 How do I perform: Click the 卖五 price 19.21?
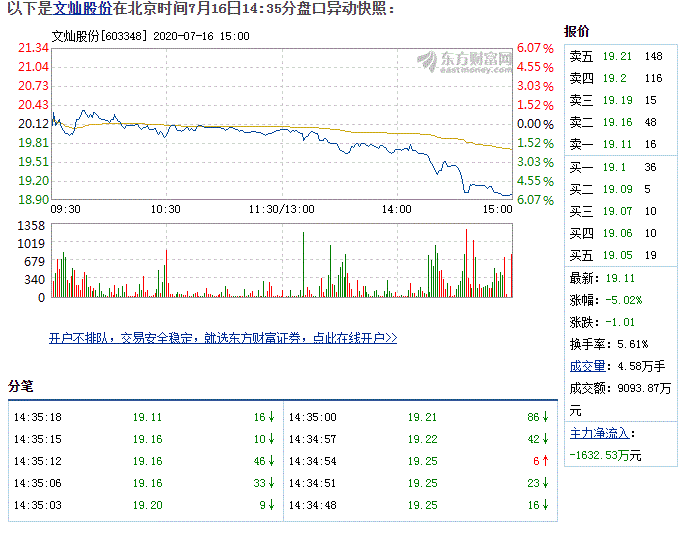(x=617, y=56)
